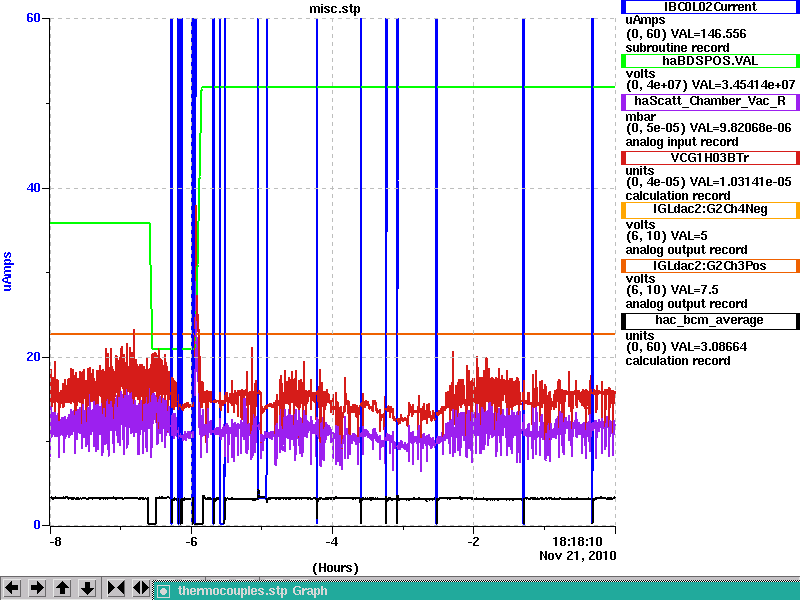The image size is (800, 600).
Task: Click the VAL=146.556 current reading
Action: 708,34
